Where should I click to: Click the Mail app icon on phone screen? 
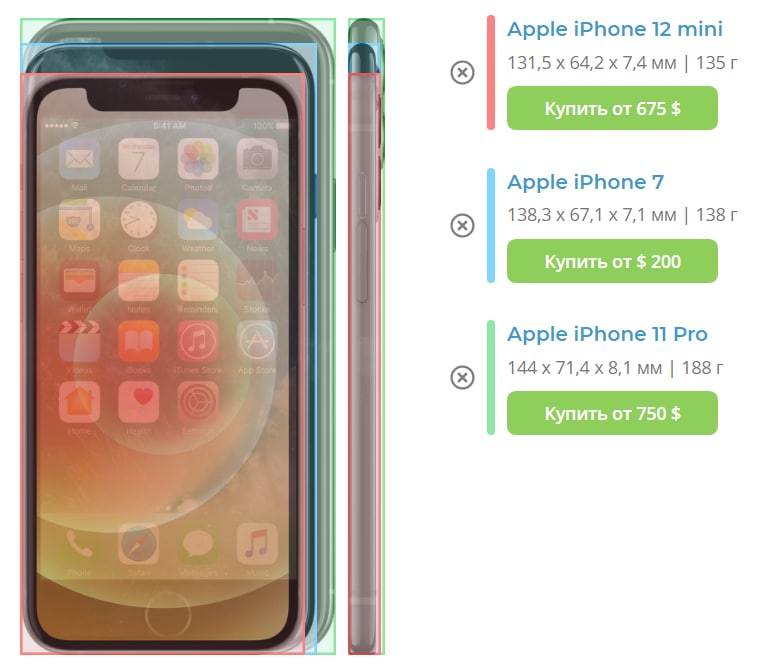79,159
